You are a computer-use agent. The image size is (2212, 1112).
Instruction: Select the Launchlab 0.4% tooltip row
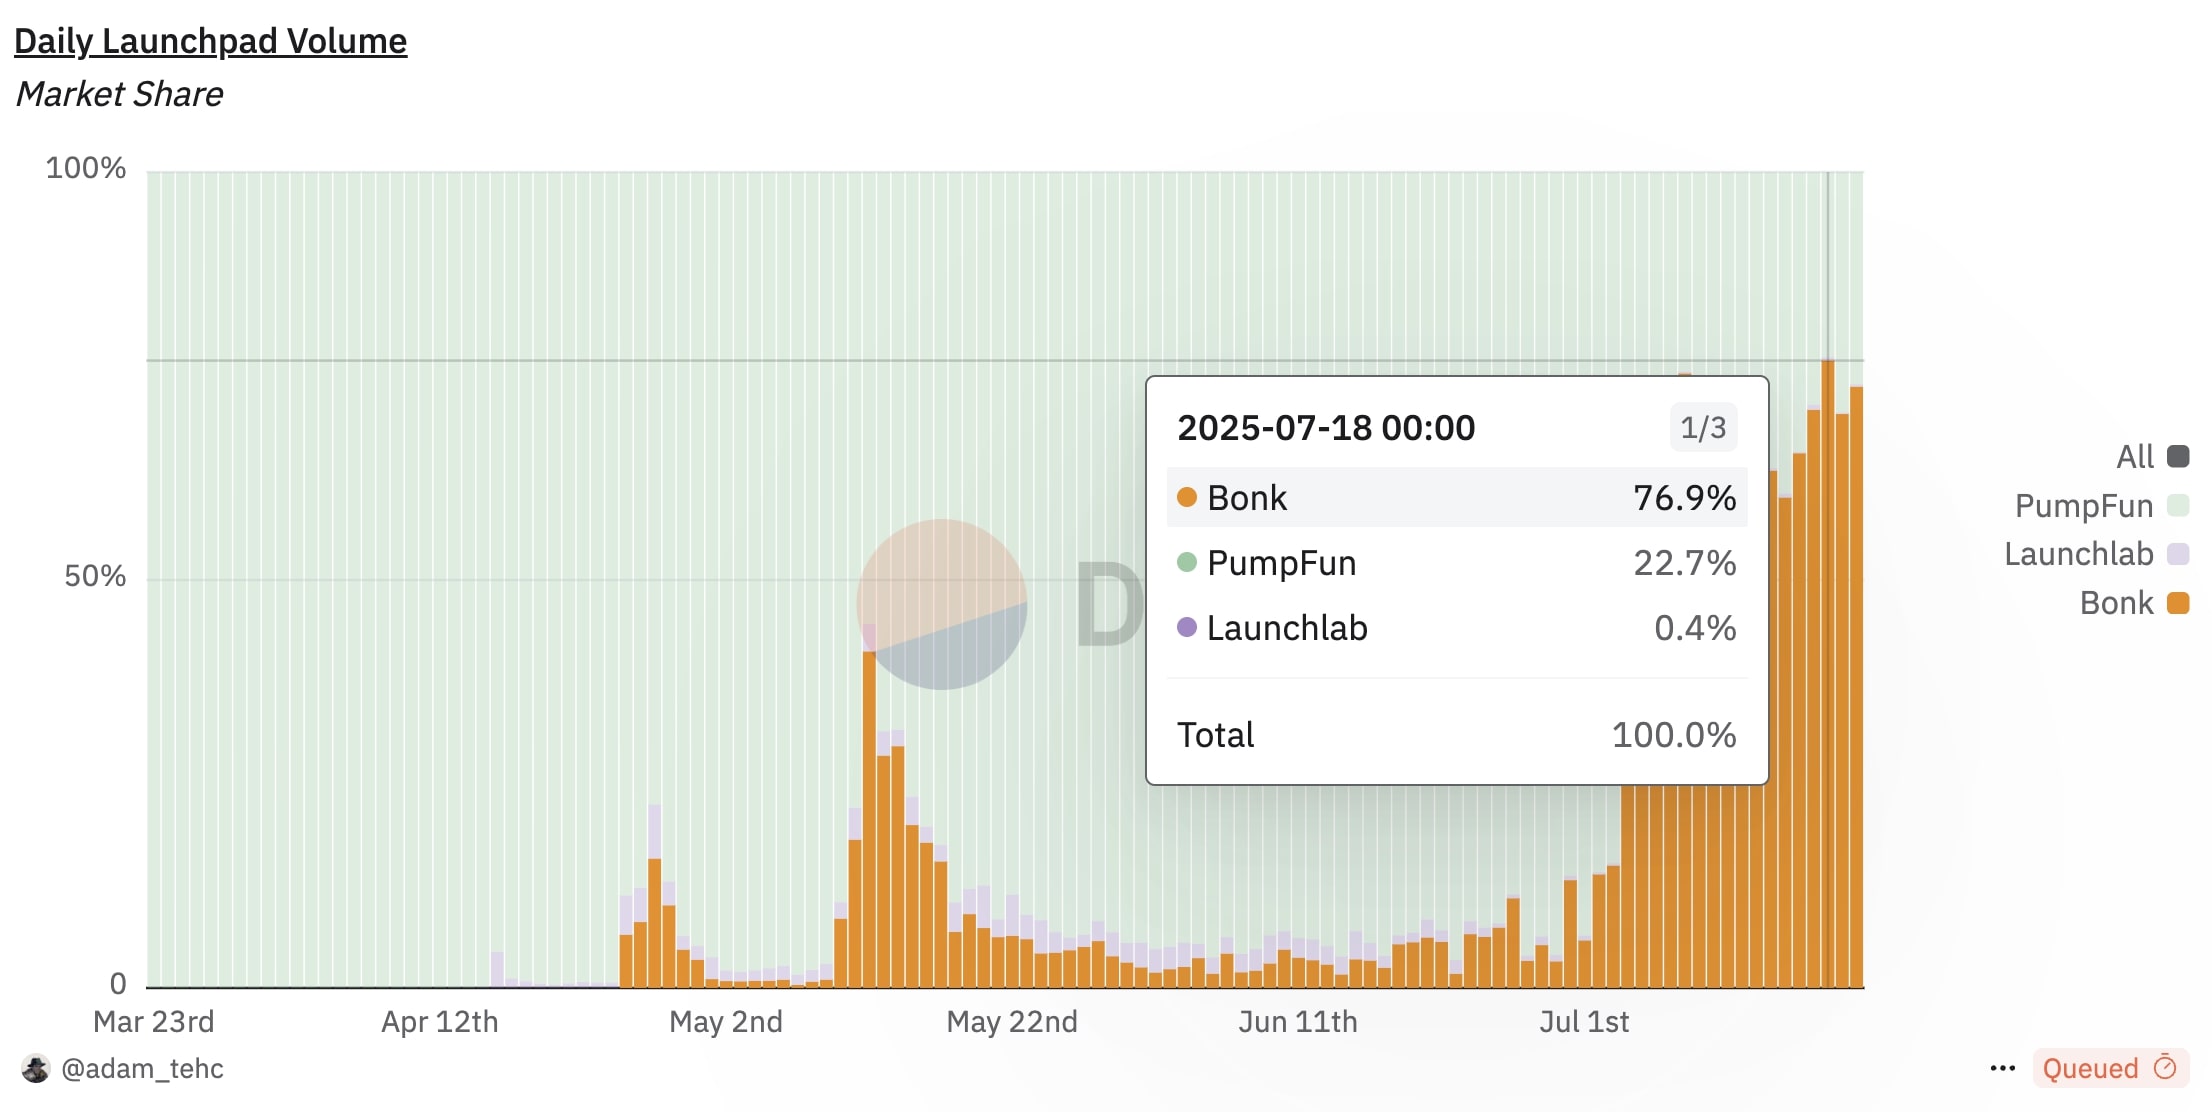pos(1457,628)
